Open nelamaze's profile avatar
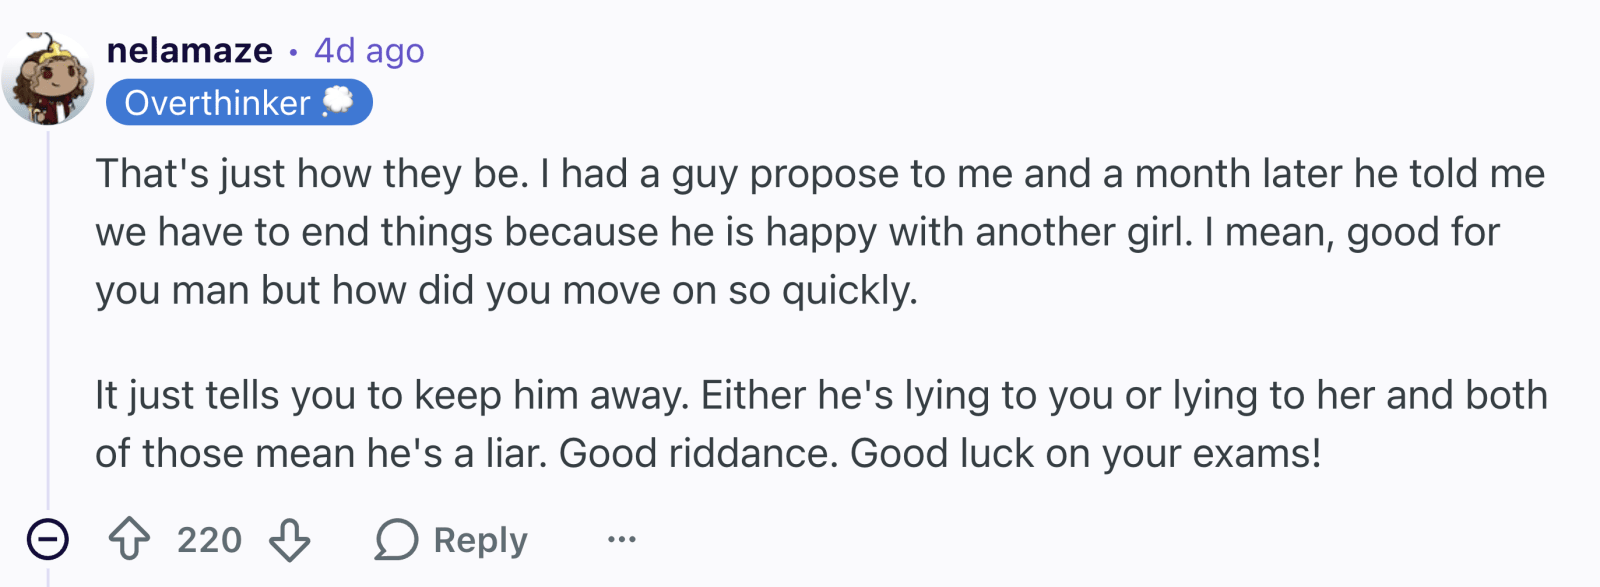The width and height of the screenshot is (1600, 587). click(x=47, y=78)
